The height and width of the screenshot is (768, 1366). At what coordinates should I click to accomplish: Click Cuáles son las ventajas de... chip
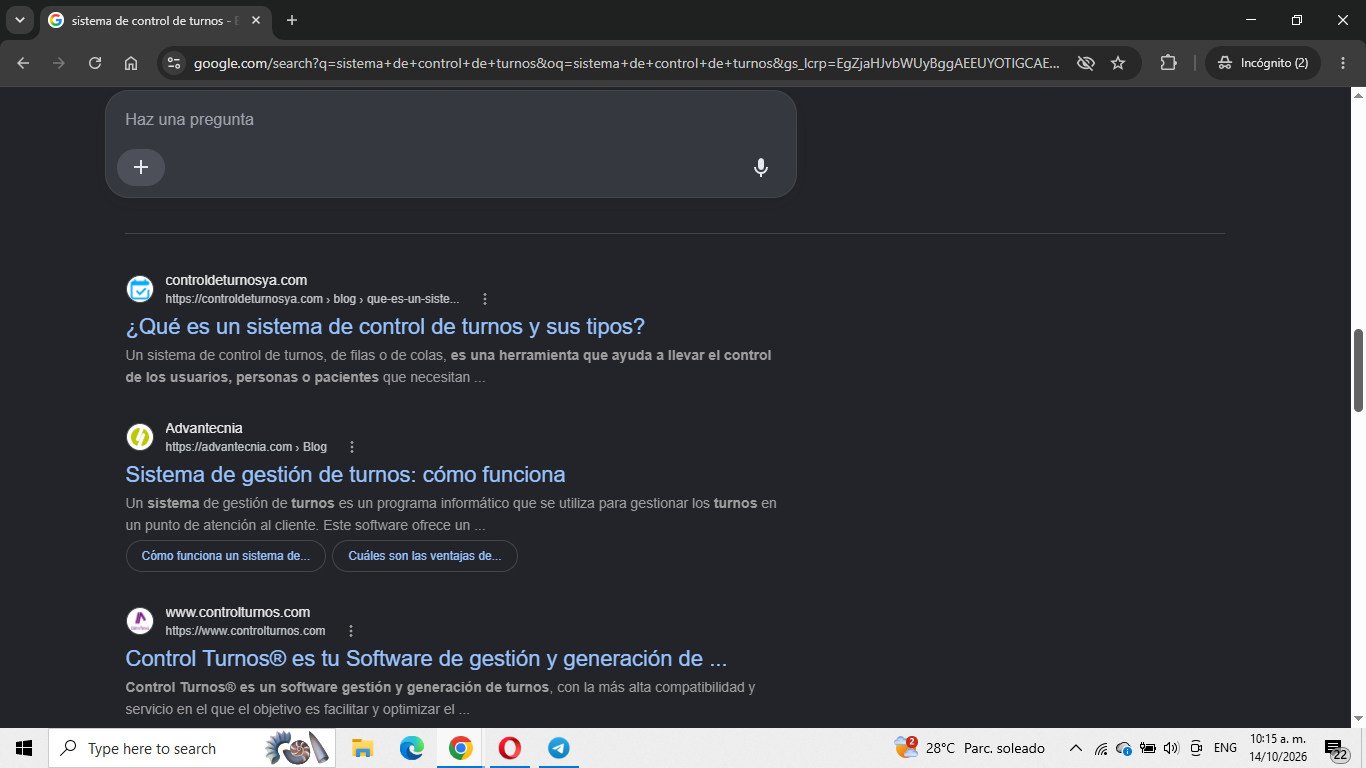425,556
